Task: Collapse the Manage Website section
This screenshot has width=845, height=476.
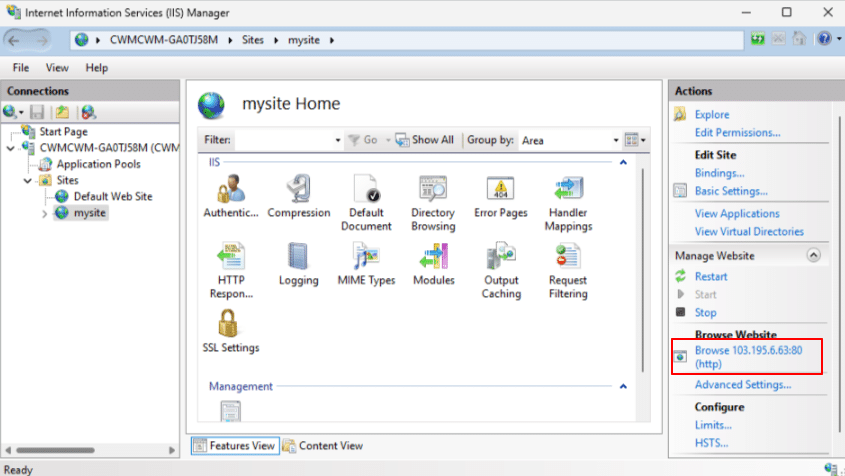Action: tap(814, 255)
